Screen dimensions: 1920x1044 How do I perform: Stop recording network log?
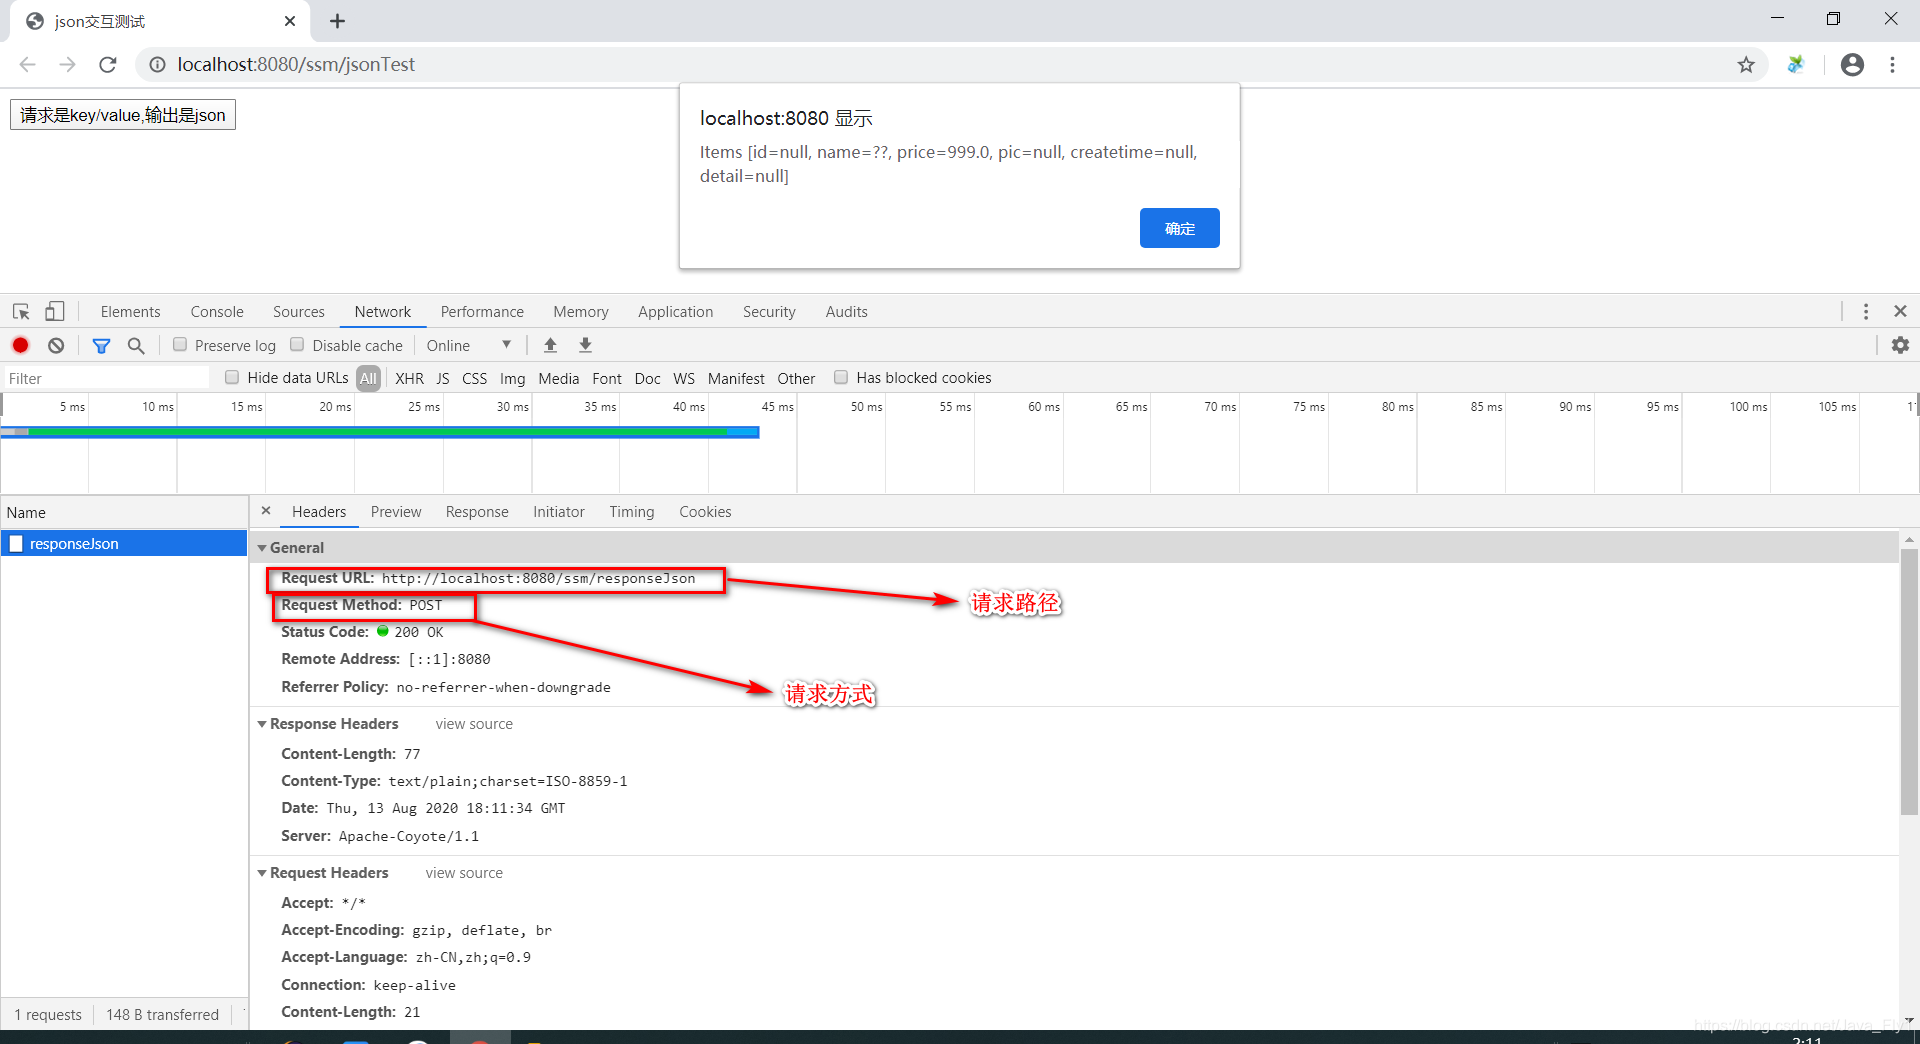(x=20, y=345)
